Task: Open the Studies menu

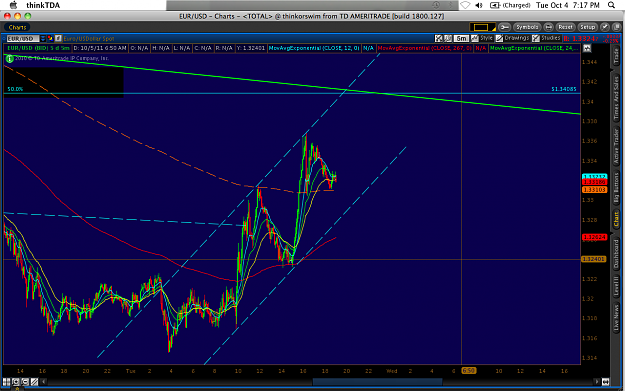Action: [546, 38]
